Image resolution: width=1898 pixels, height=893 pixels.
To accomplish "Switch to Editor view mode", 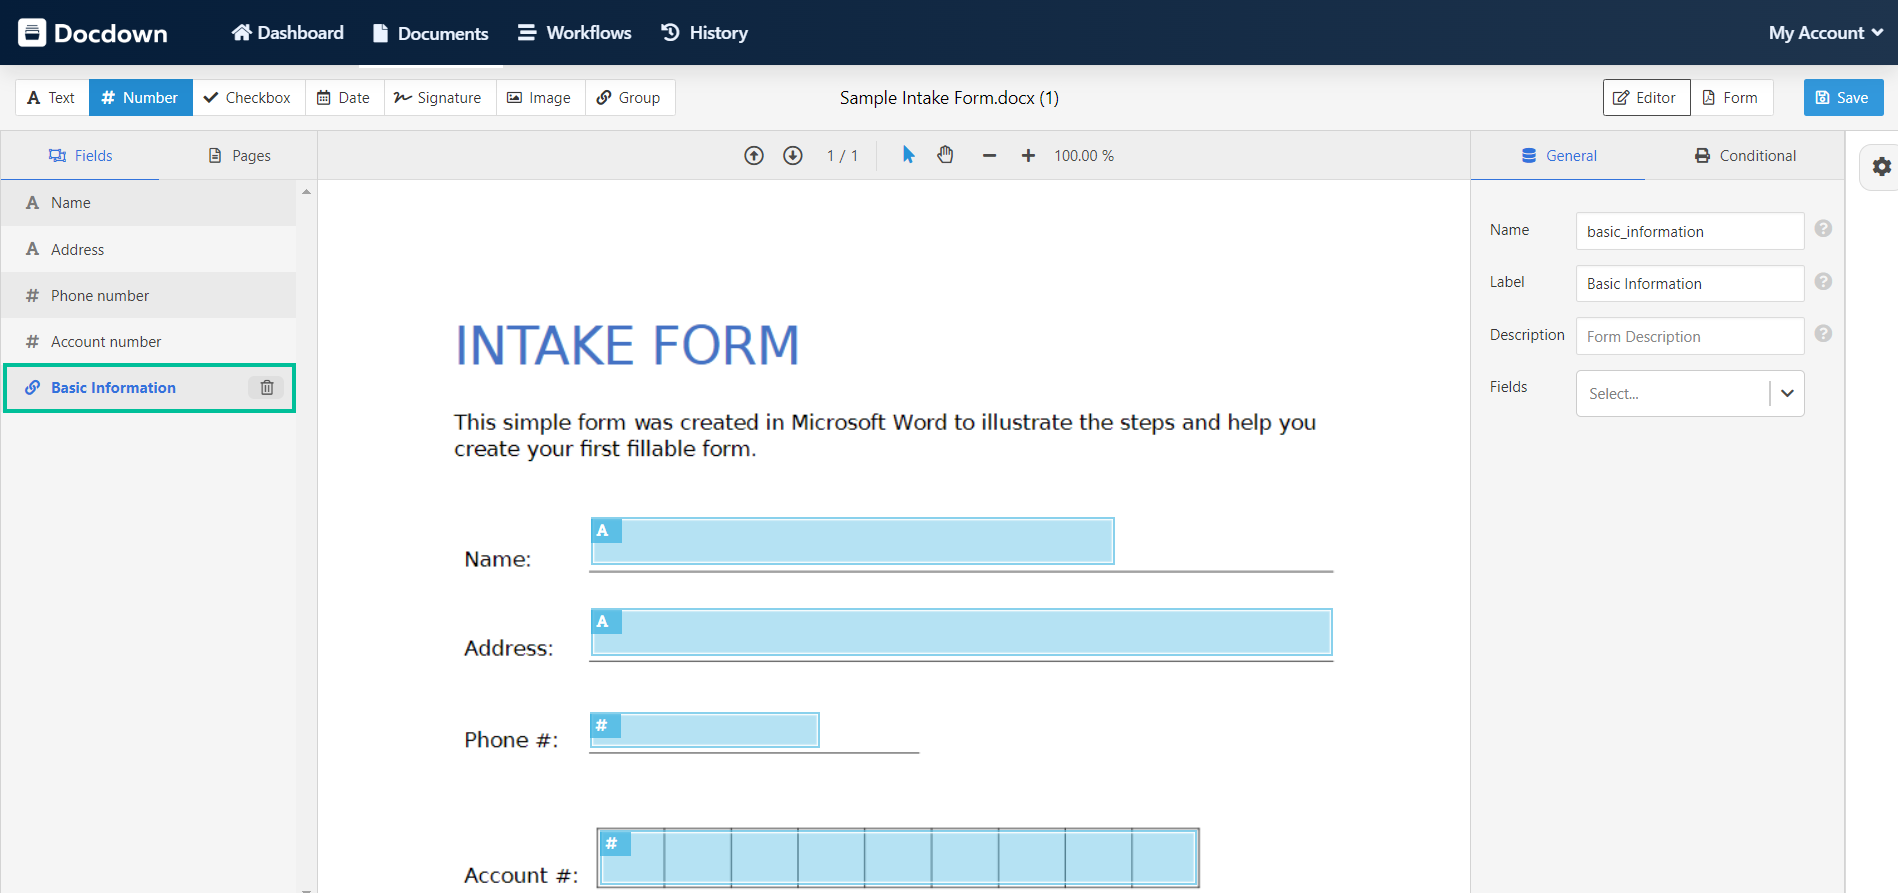I will point(1646,98).
